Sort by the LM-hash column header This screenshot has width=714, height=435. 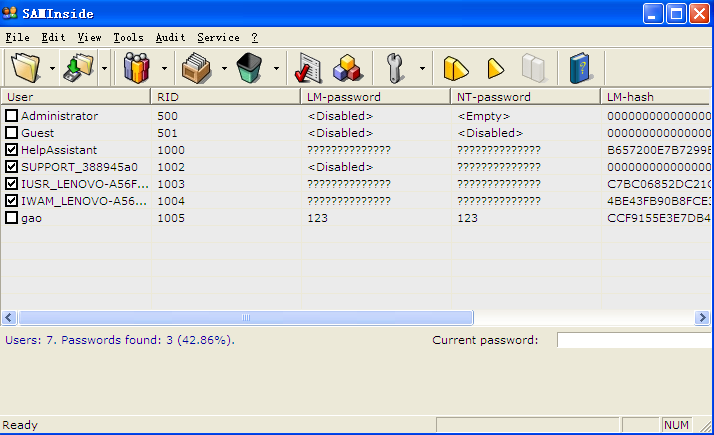[656, 97]
